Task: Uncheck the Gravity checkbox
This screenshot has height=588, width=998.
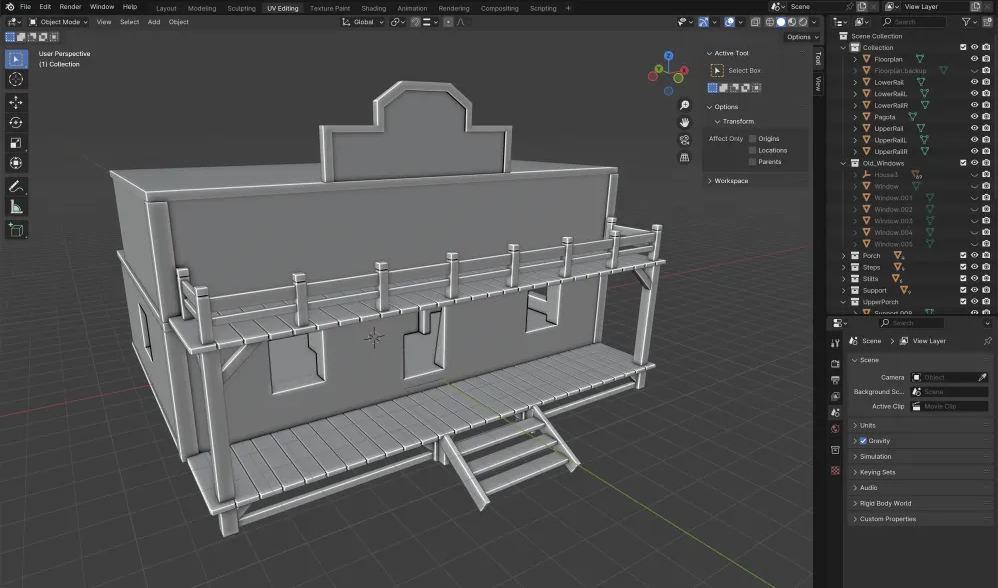Action: (x=863, y=441)
